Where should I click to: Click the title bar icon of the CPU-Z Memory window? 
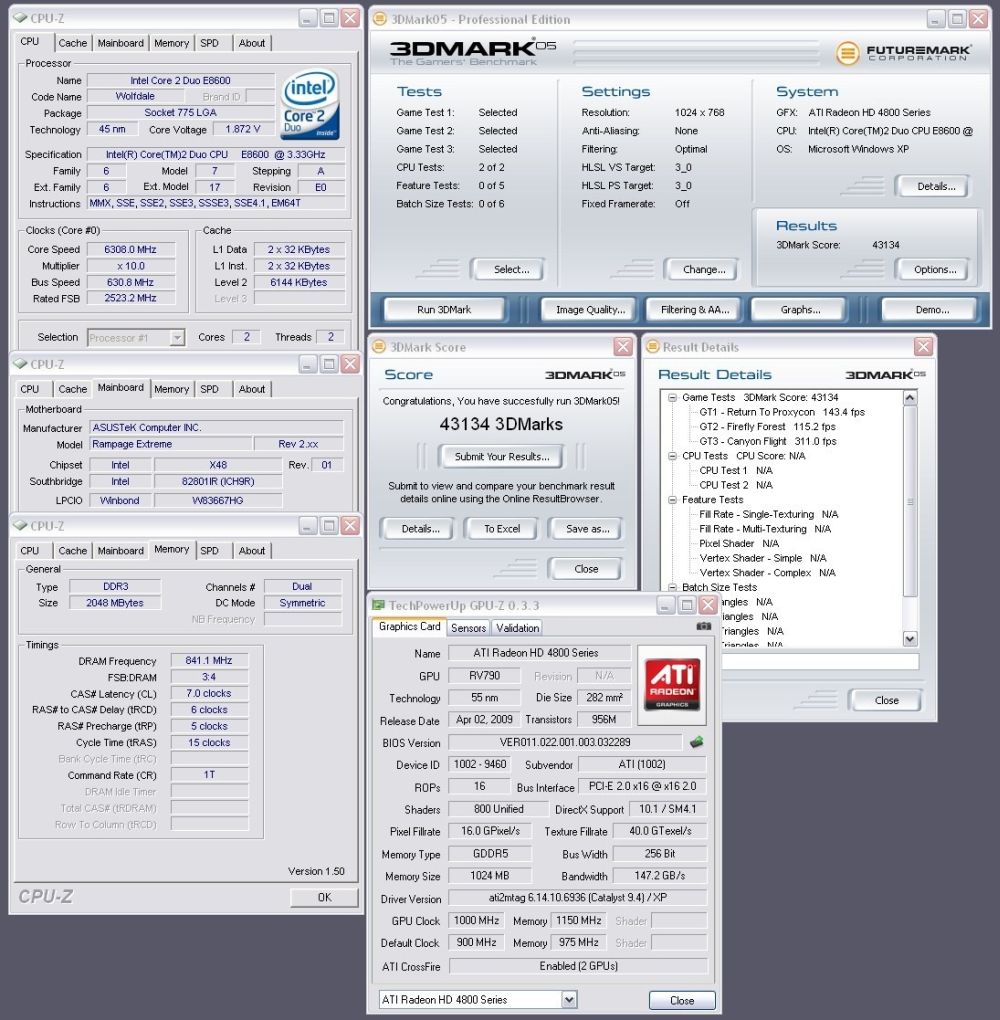point(20,526)
